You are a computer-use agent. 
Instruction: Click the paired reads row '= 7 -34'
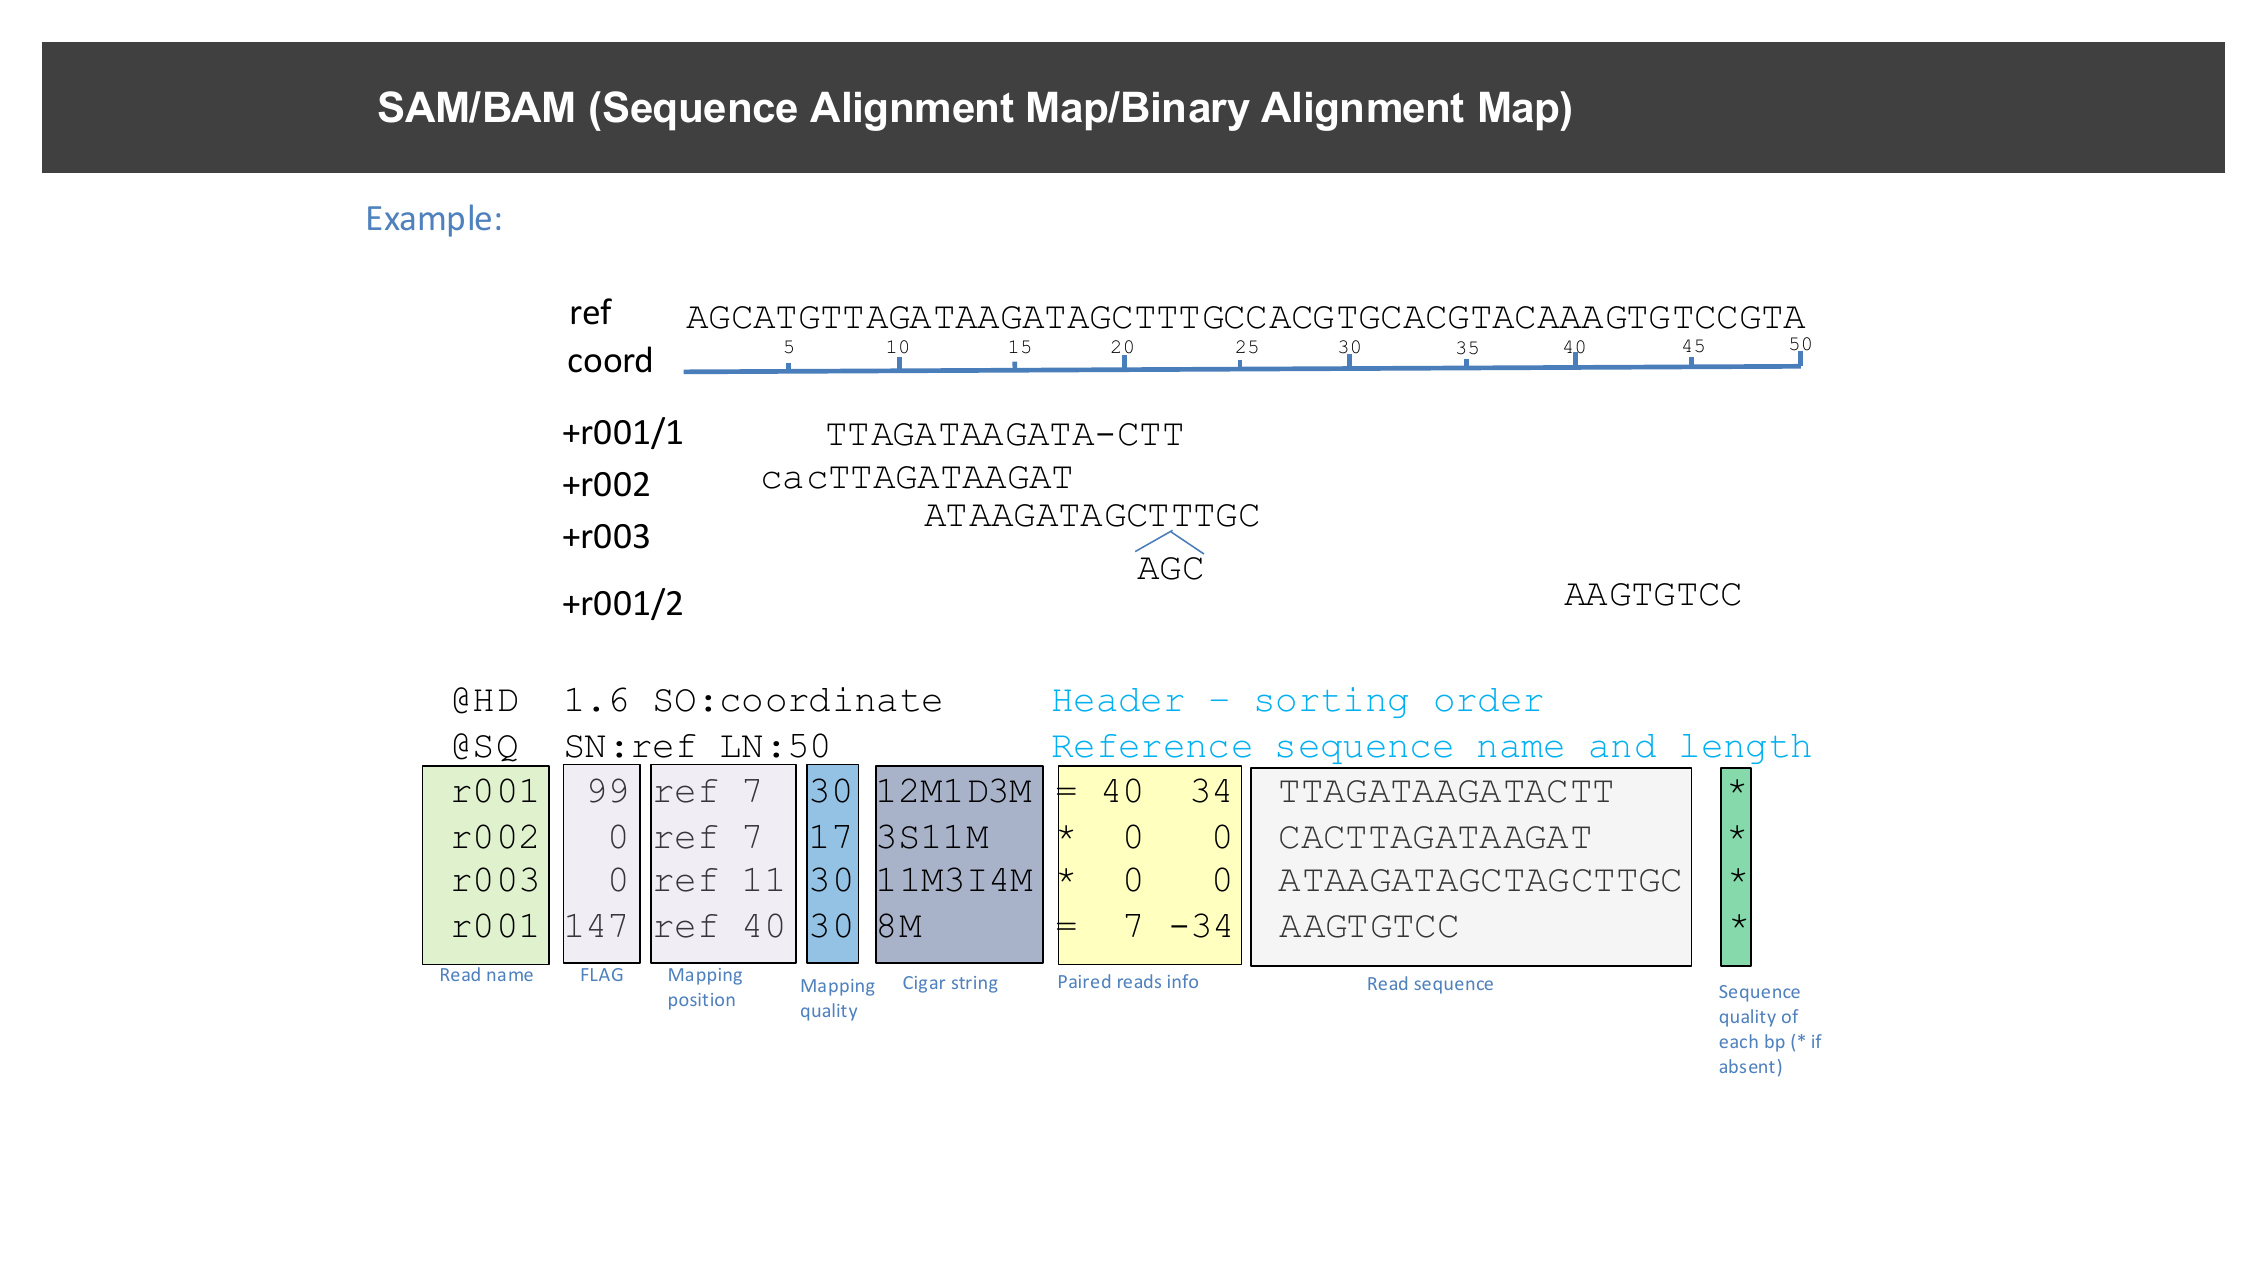(1146, 927)
